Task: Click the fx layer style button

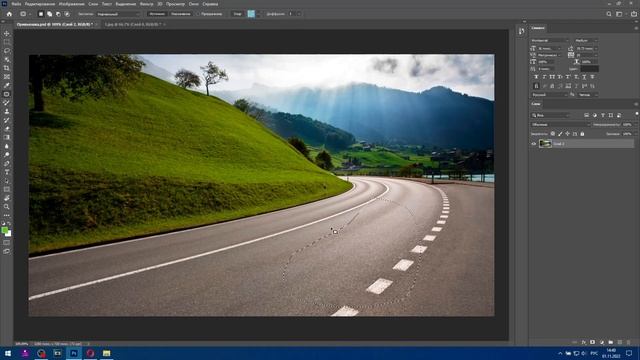Action: tap(584, 342)
